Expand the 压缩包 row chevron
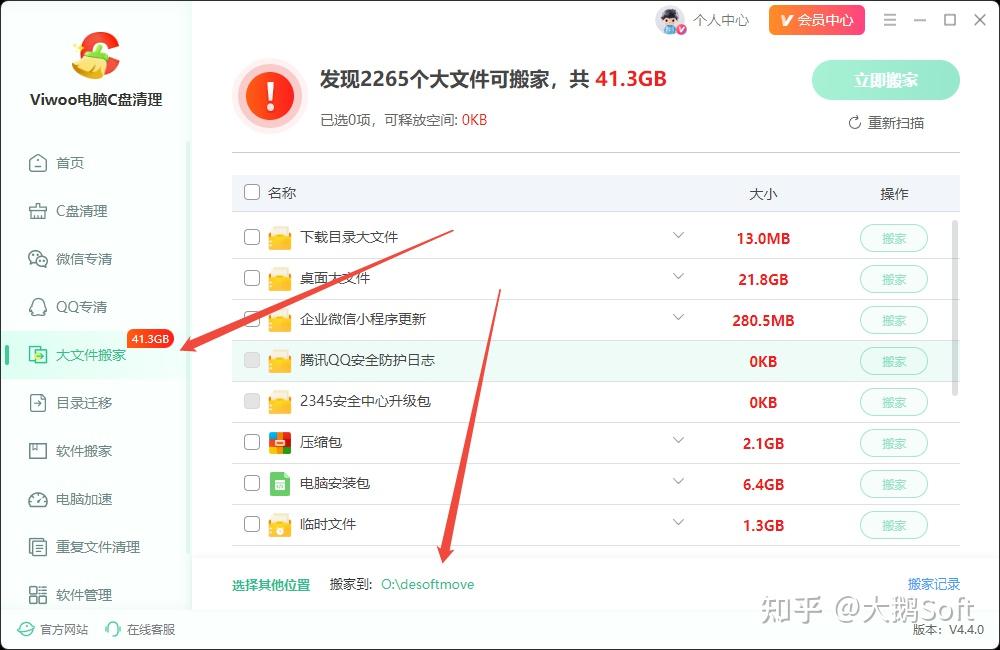Viewport: 1000px width, 650px height. pyautogui.click(x=679, y=440)
